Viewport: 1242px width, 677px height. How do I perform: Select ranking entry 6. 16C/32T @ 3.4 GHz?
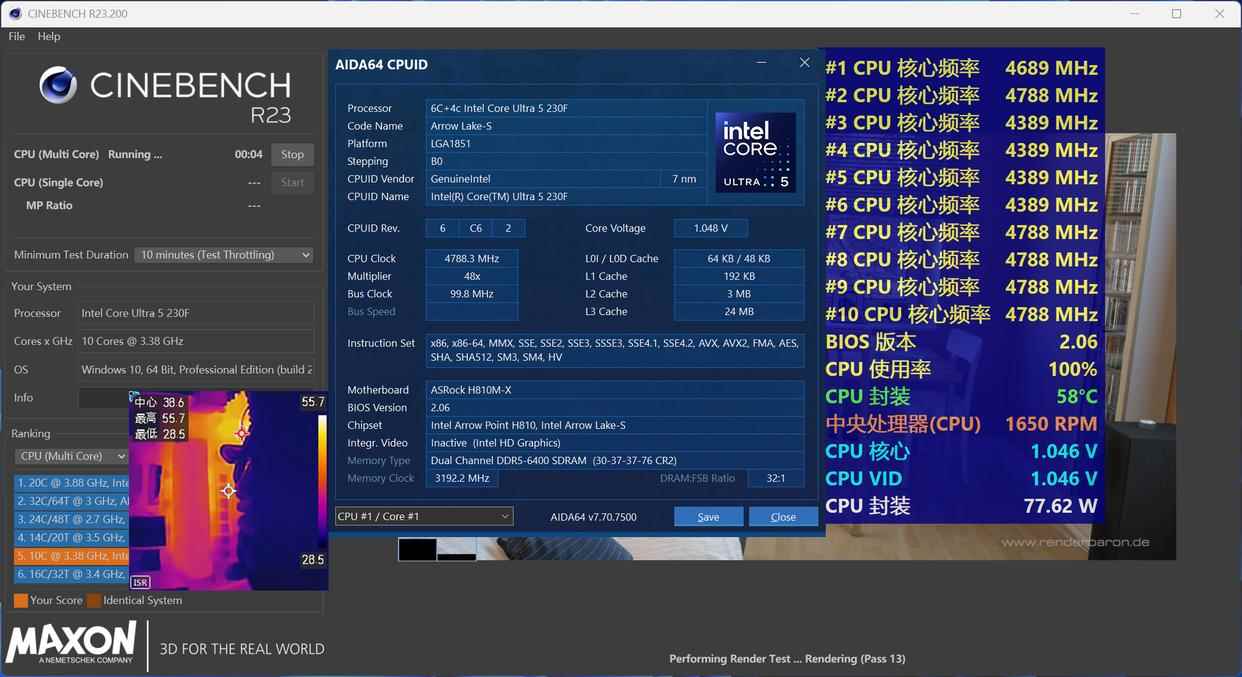[x=72, y=574]
